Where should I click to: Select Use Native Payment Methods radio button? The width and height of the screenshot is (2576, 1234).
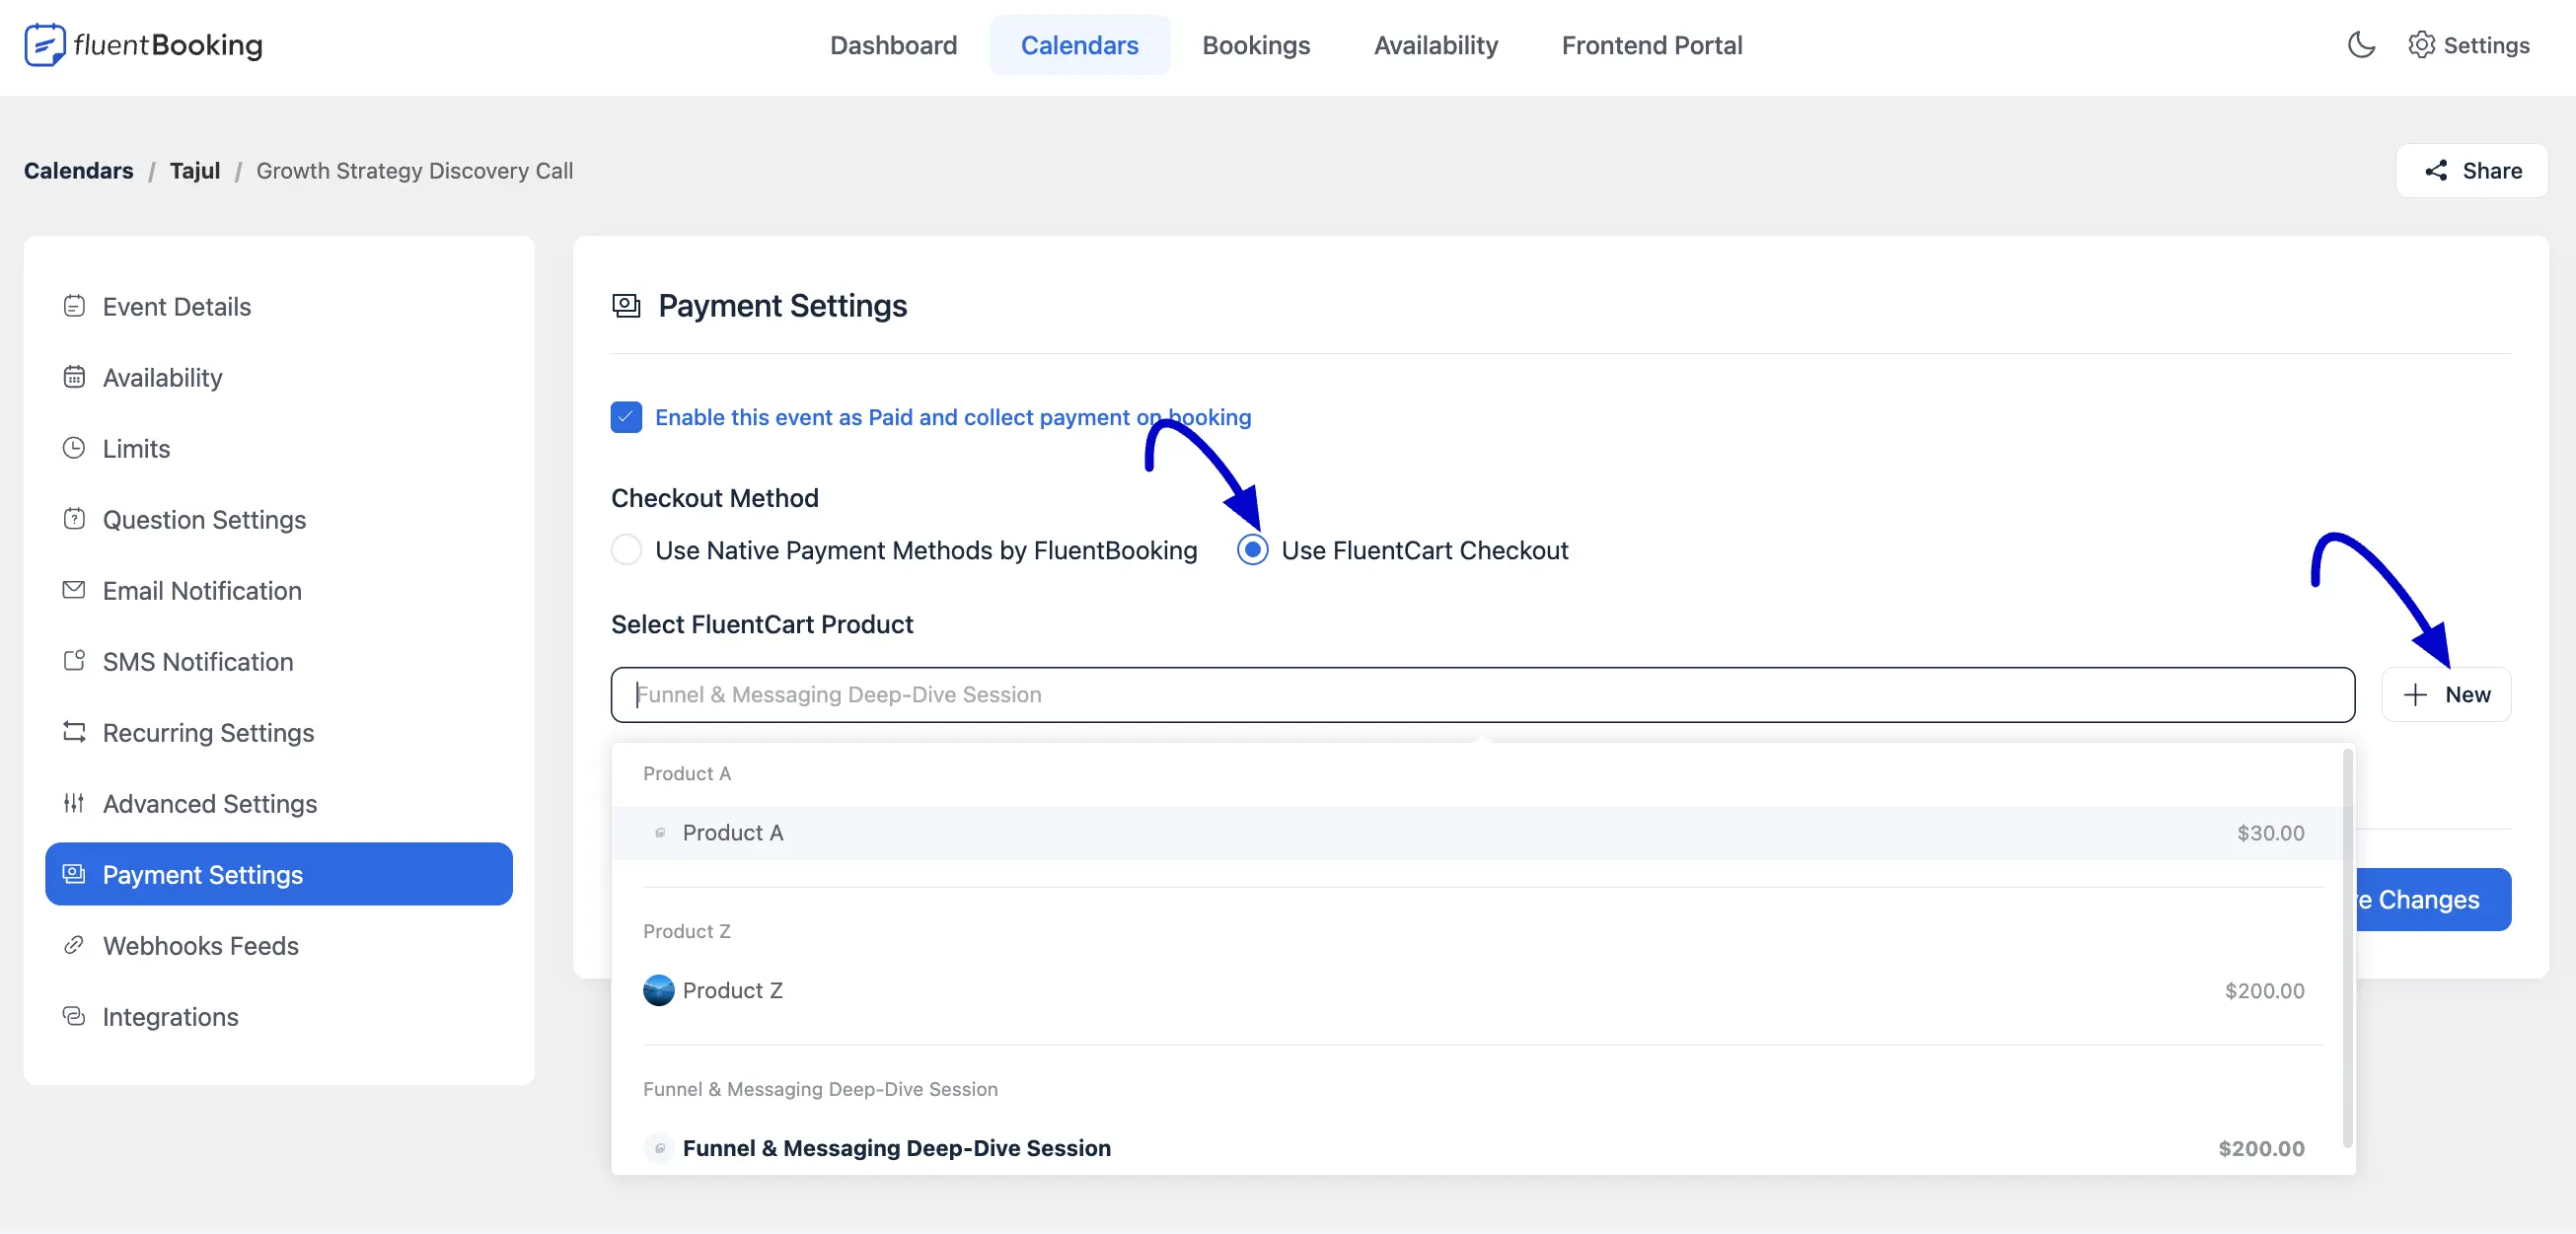(x=627, y=550)
